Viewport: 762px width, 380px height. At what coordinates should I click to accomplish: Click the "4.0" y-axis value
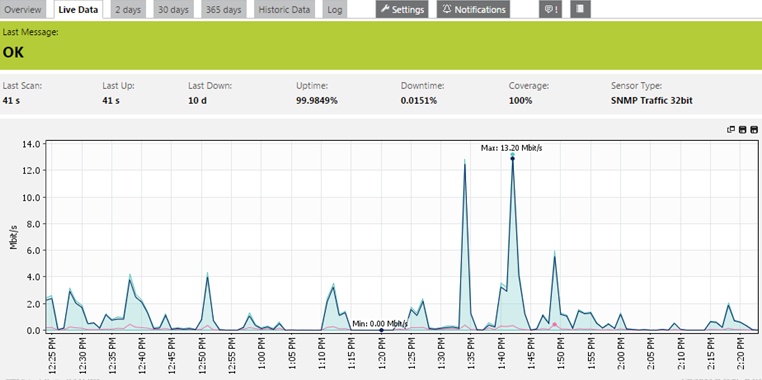(34, 277)
